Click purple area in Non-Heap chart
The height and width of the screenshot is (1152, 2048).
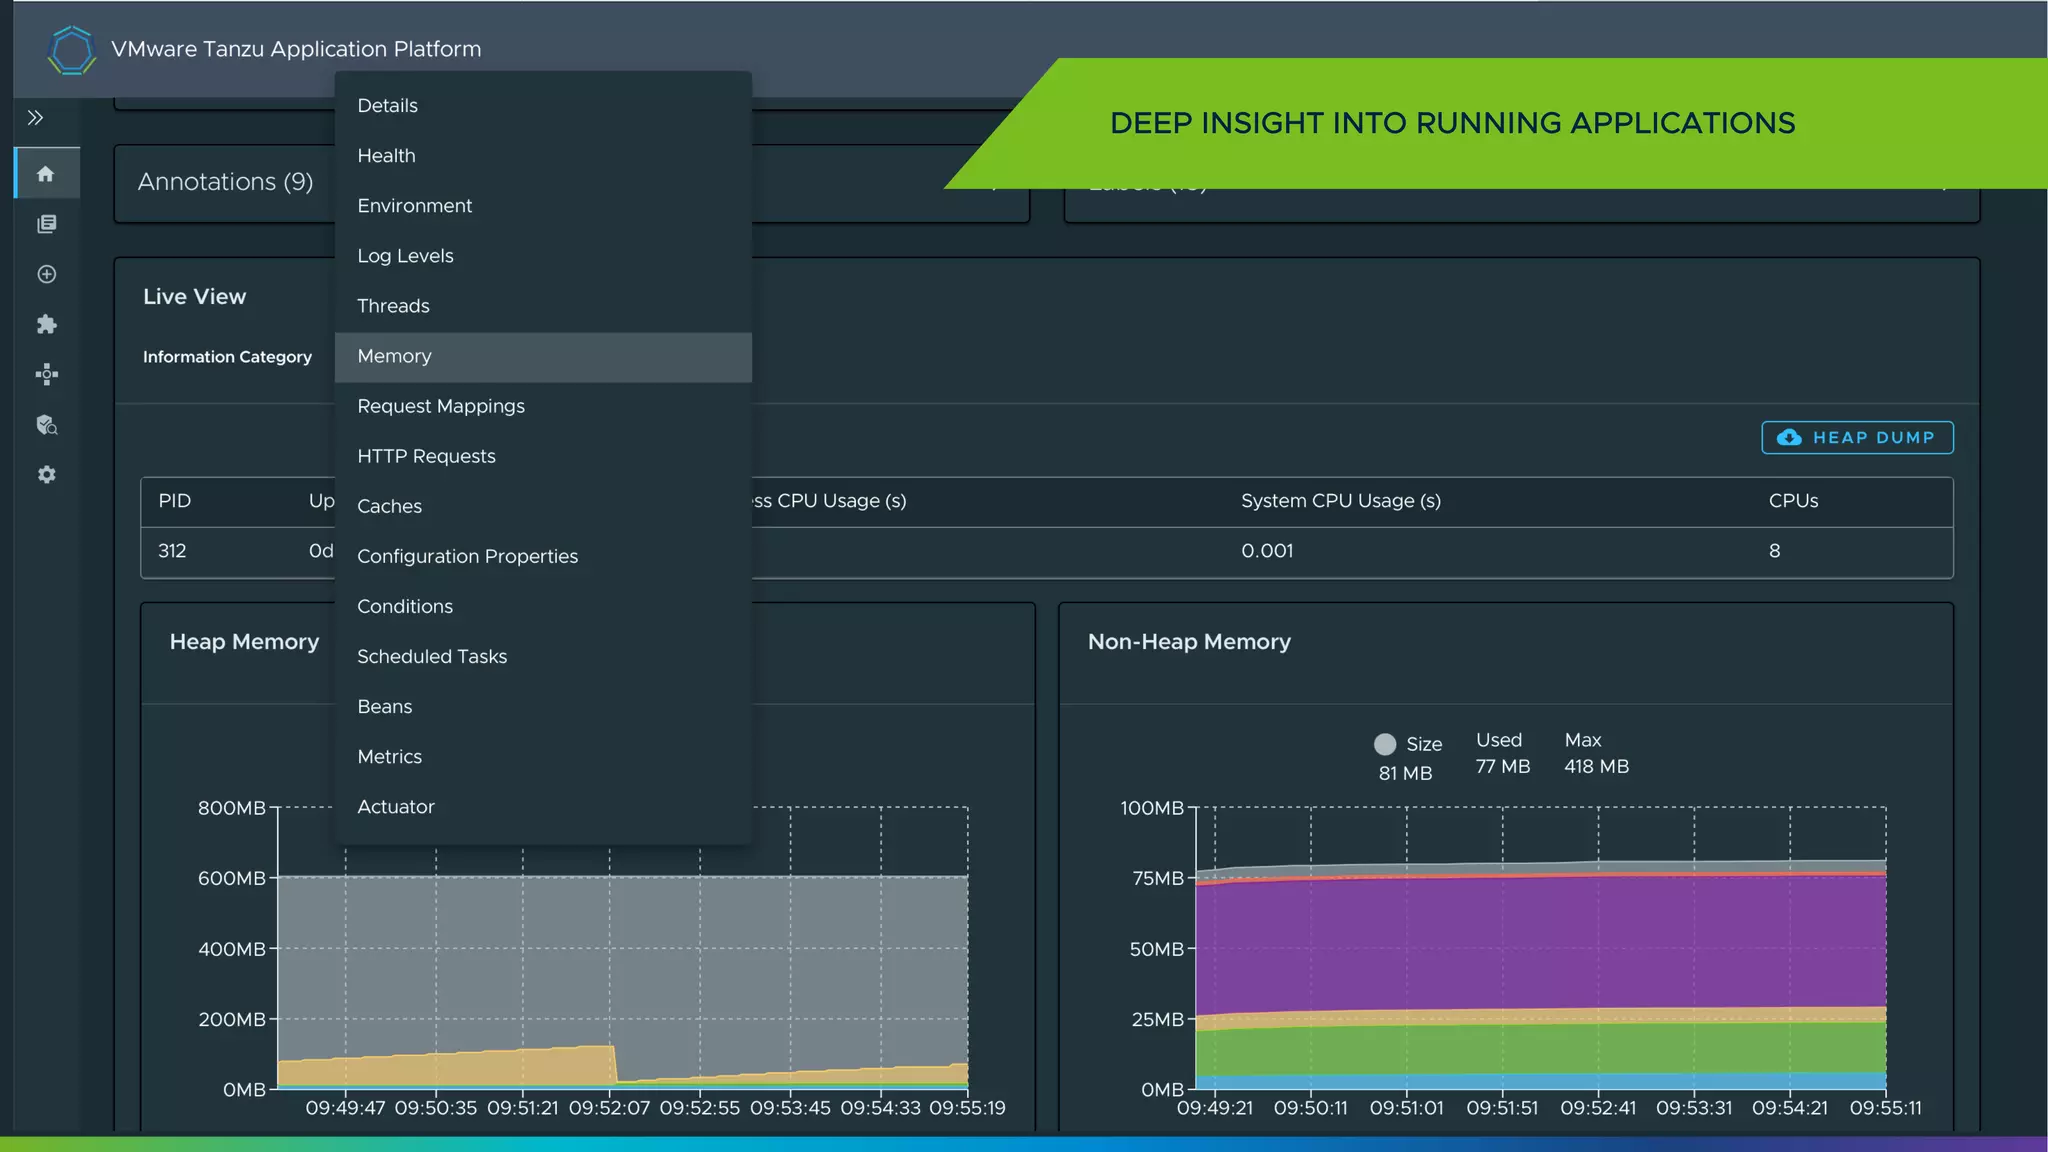coord(1540,940)
